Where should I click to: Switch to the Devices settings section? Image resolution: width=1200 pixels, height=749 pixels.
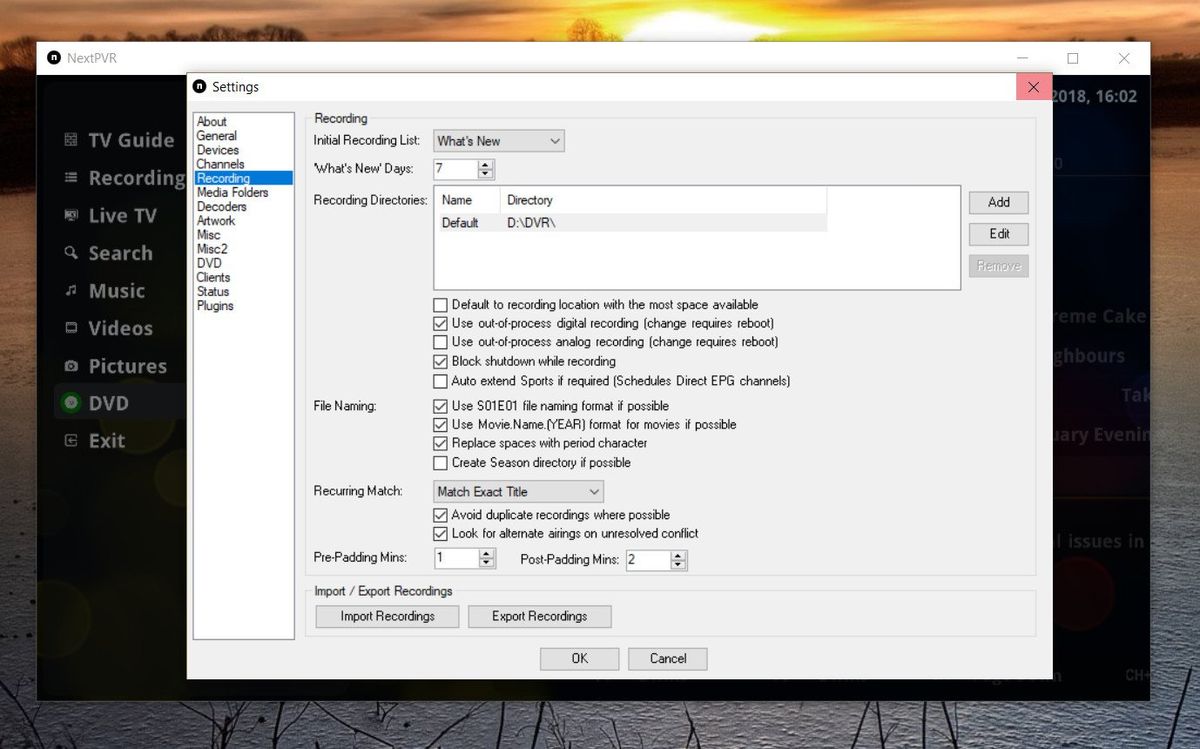pyautogui.click(x=216, y=149)
